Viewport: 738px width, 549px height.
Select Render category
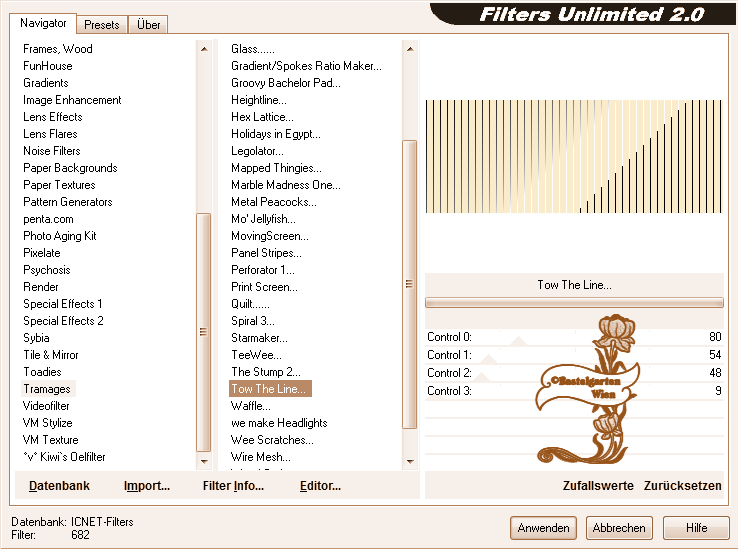(x=41, y=287)
